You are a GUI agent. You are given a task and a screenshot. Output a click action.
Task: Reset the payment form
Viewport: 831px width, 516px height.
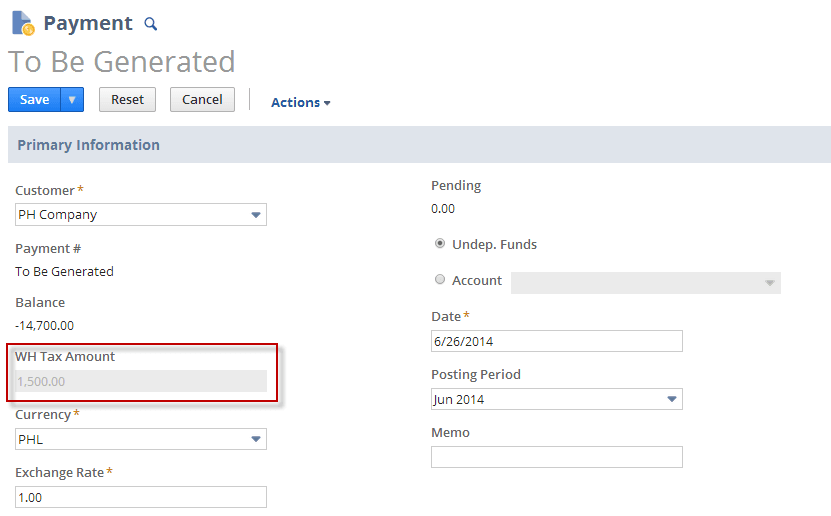click(x=127, y=100)
